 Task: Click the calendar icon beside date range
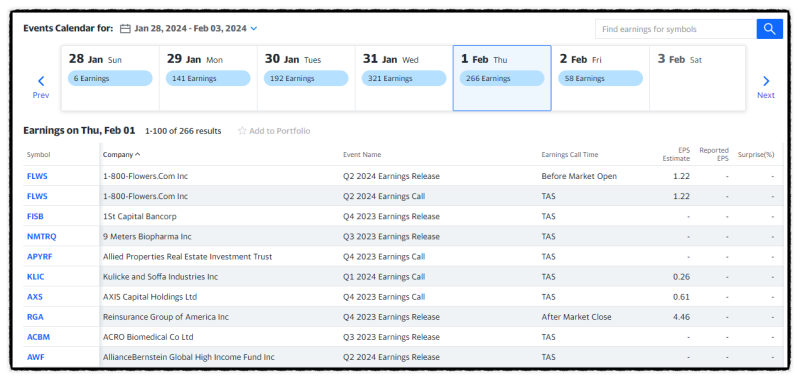click(125, 29)
